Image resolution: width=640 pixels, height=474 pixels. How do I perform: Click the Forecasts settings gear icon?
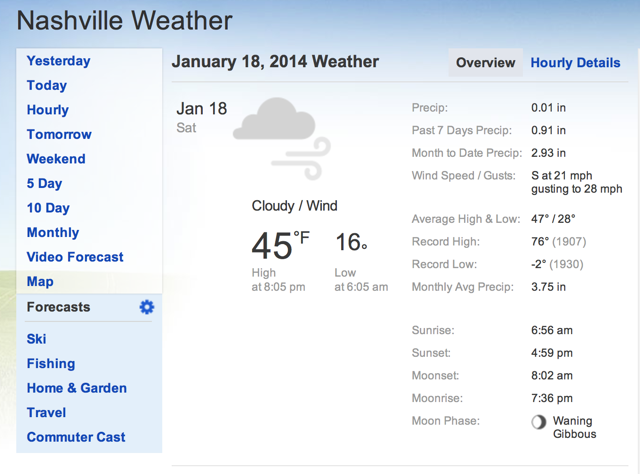pos(147,307)
